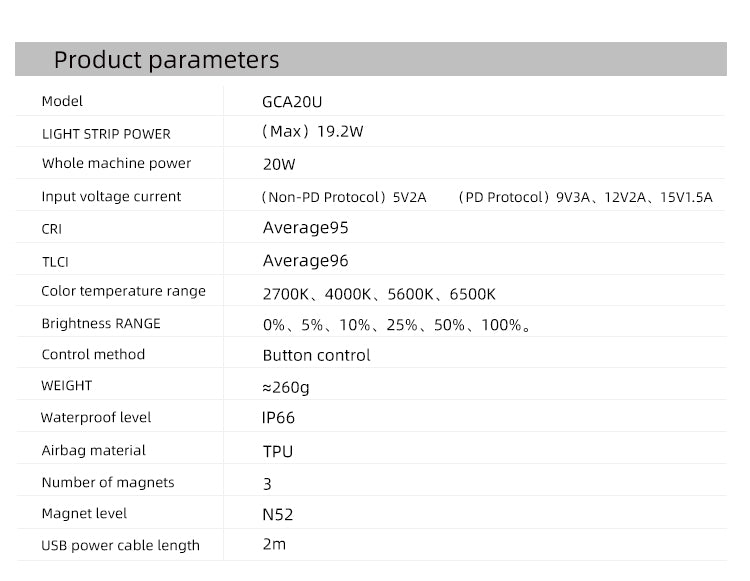
Task: Click the Color temperature range label
Action: point(123,291)
